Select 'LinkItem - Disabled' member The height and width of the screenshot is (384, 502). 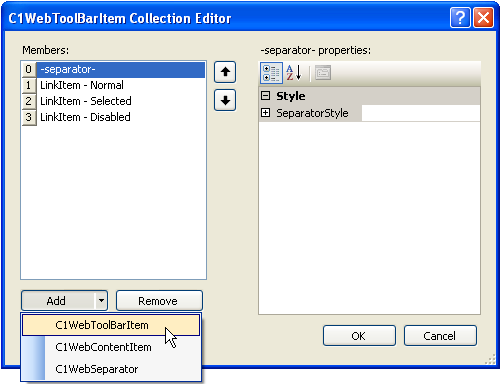click(121, 117)
